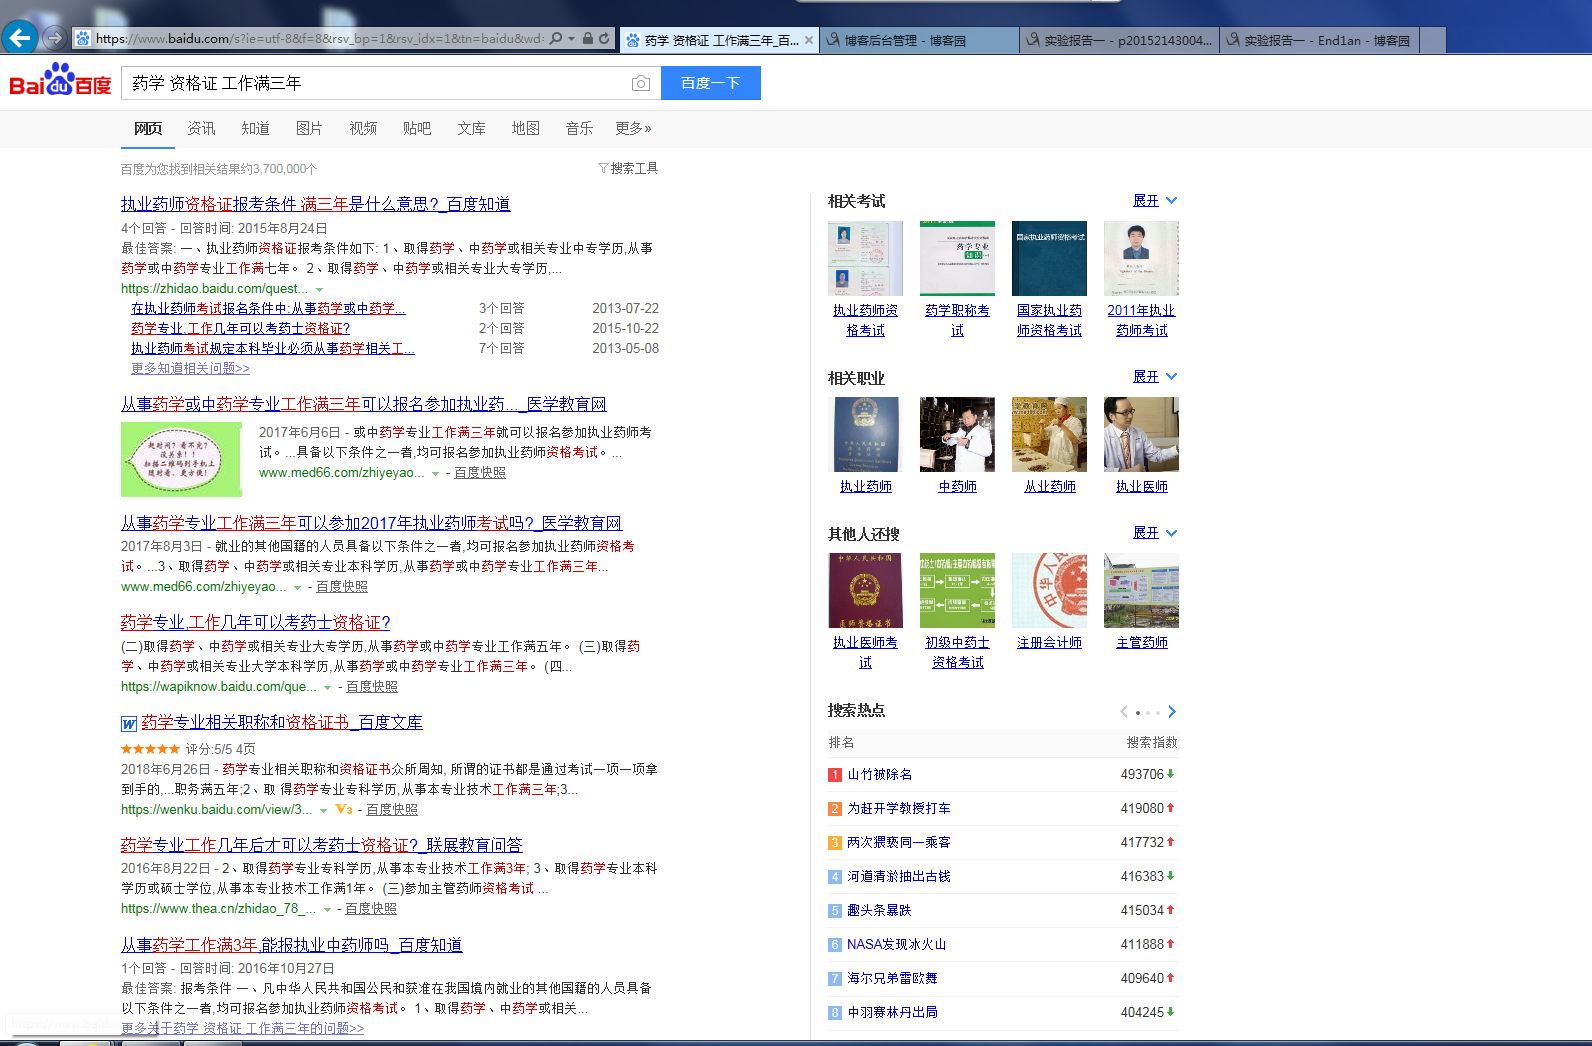Image resolution: width=1592 pixels, height=1046 pixels.
Task: Click the Baidu logo
Action: coord(60,81)
